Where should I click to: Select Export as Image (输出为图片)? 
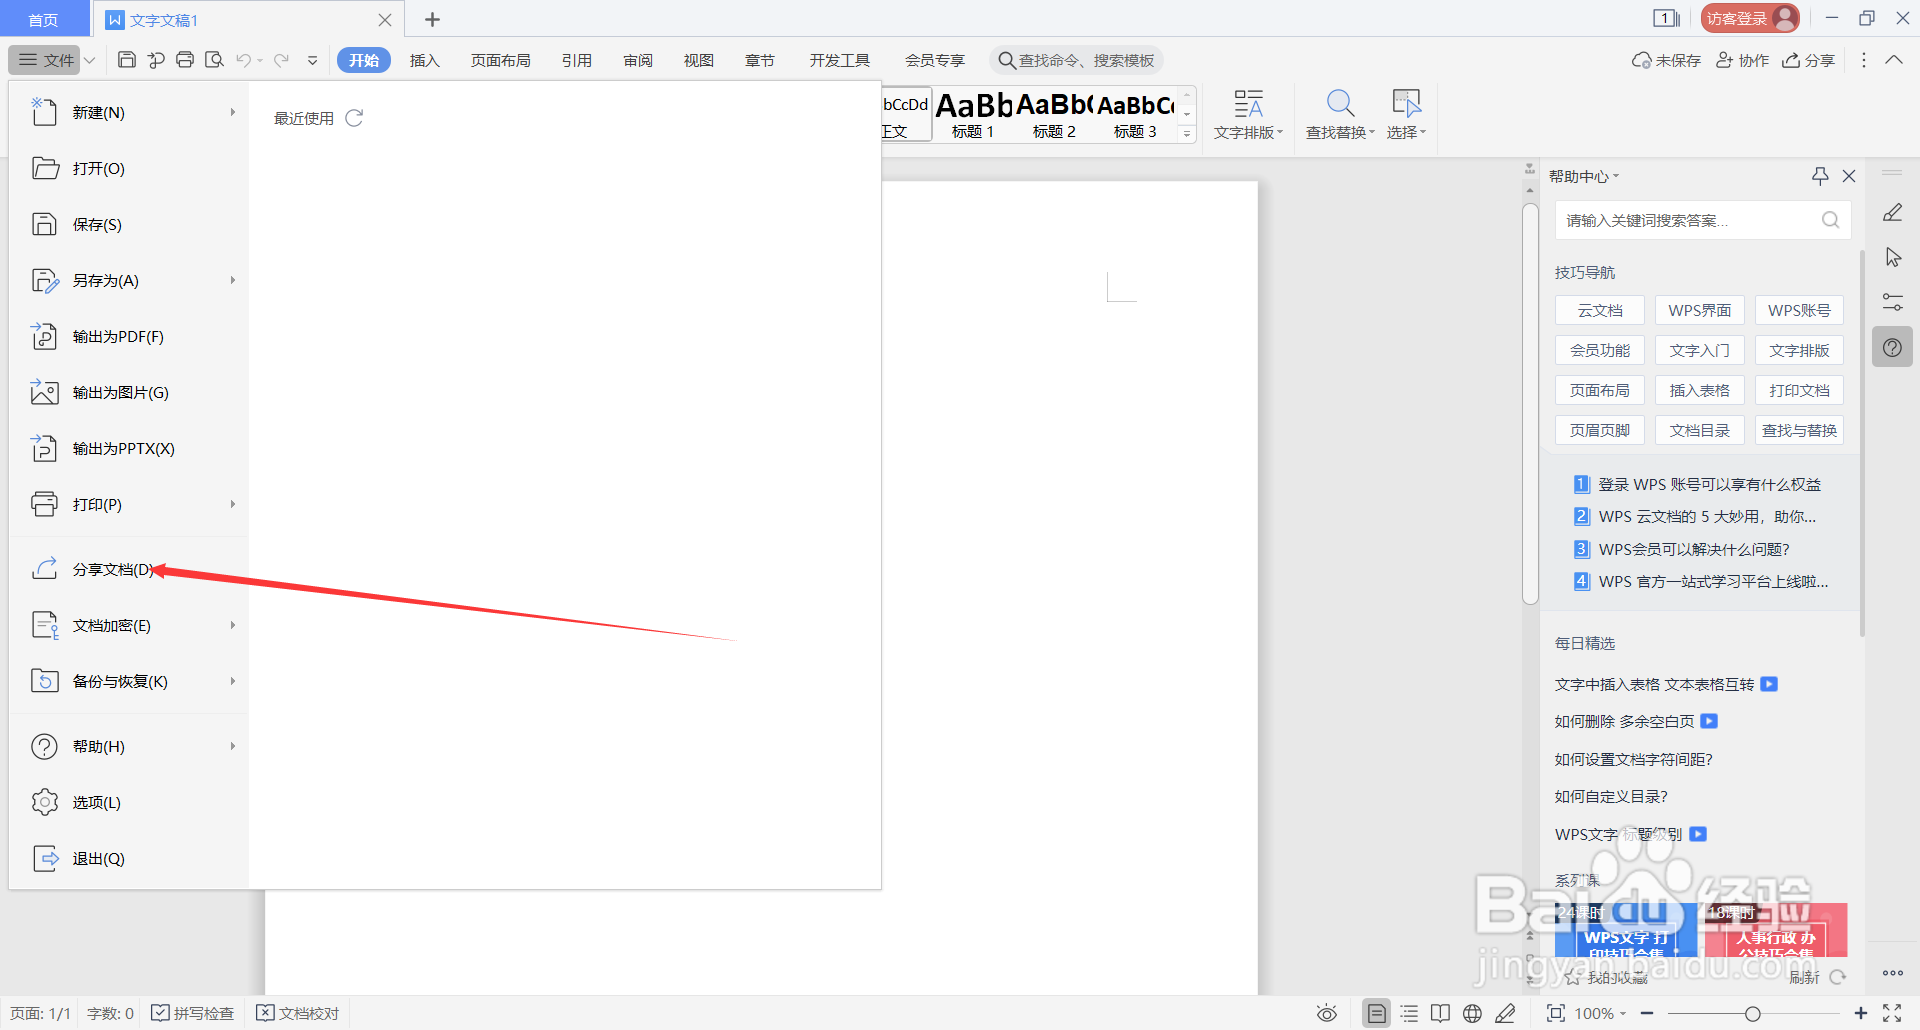[128, 392]
